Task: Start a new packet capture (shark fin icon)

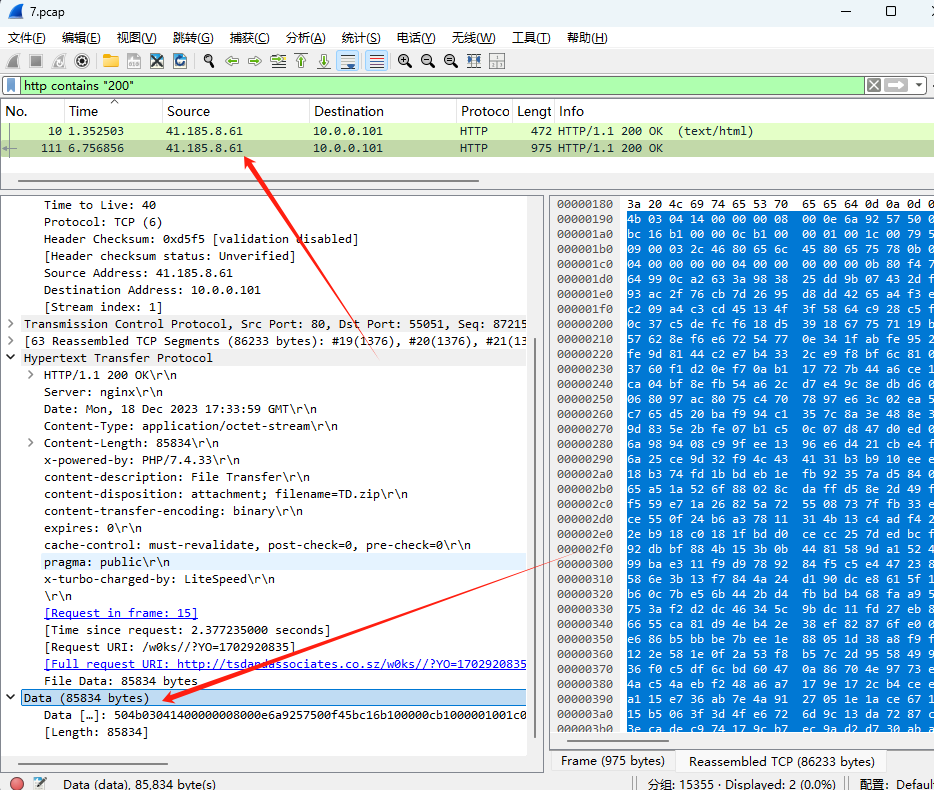Action: 13,61
